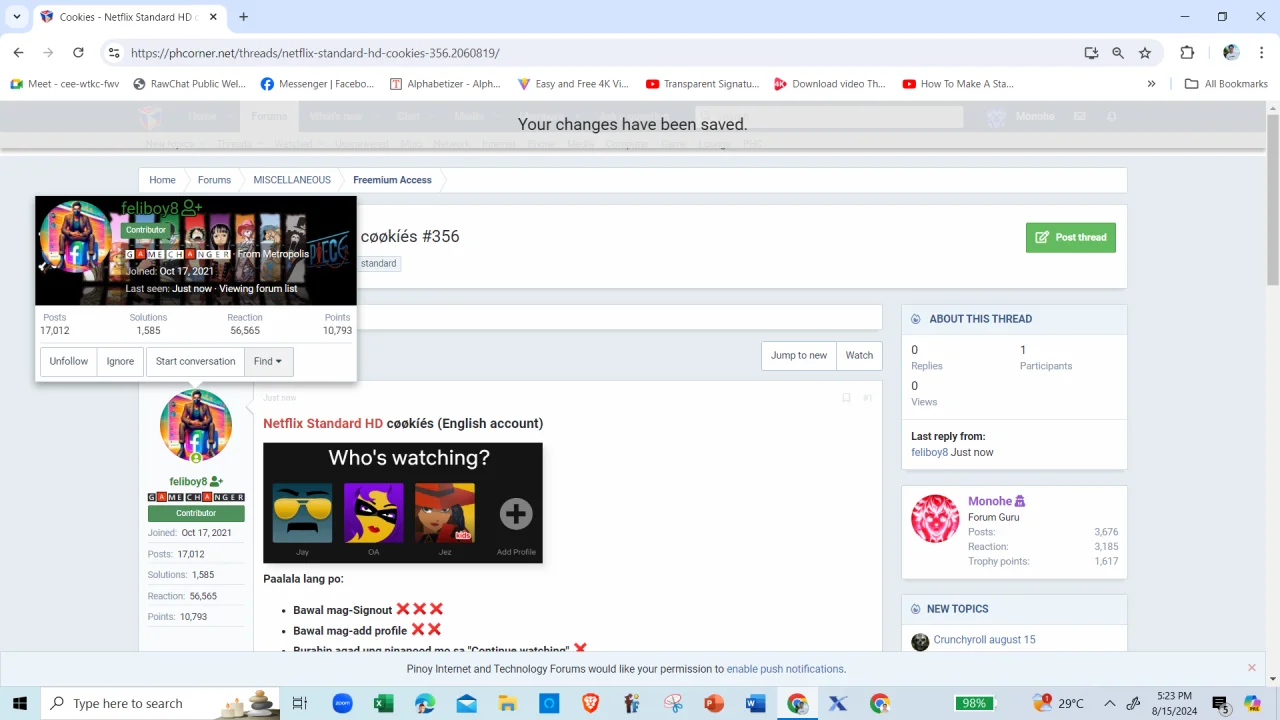Open Task View in the taskbar
1280x720 pixels.
[x=299, y=704]
